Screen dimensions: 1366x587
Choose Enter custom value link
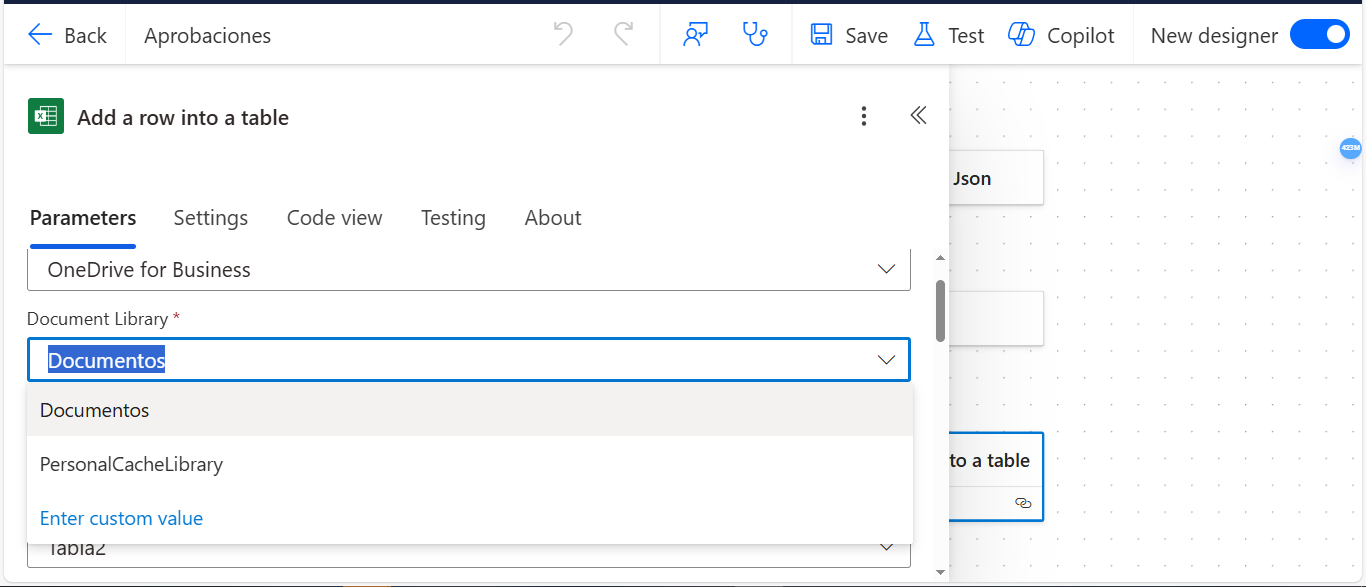pyautogui.click(x=121, y=518)
